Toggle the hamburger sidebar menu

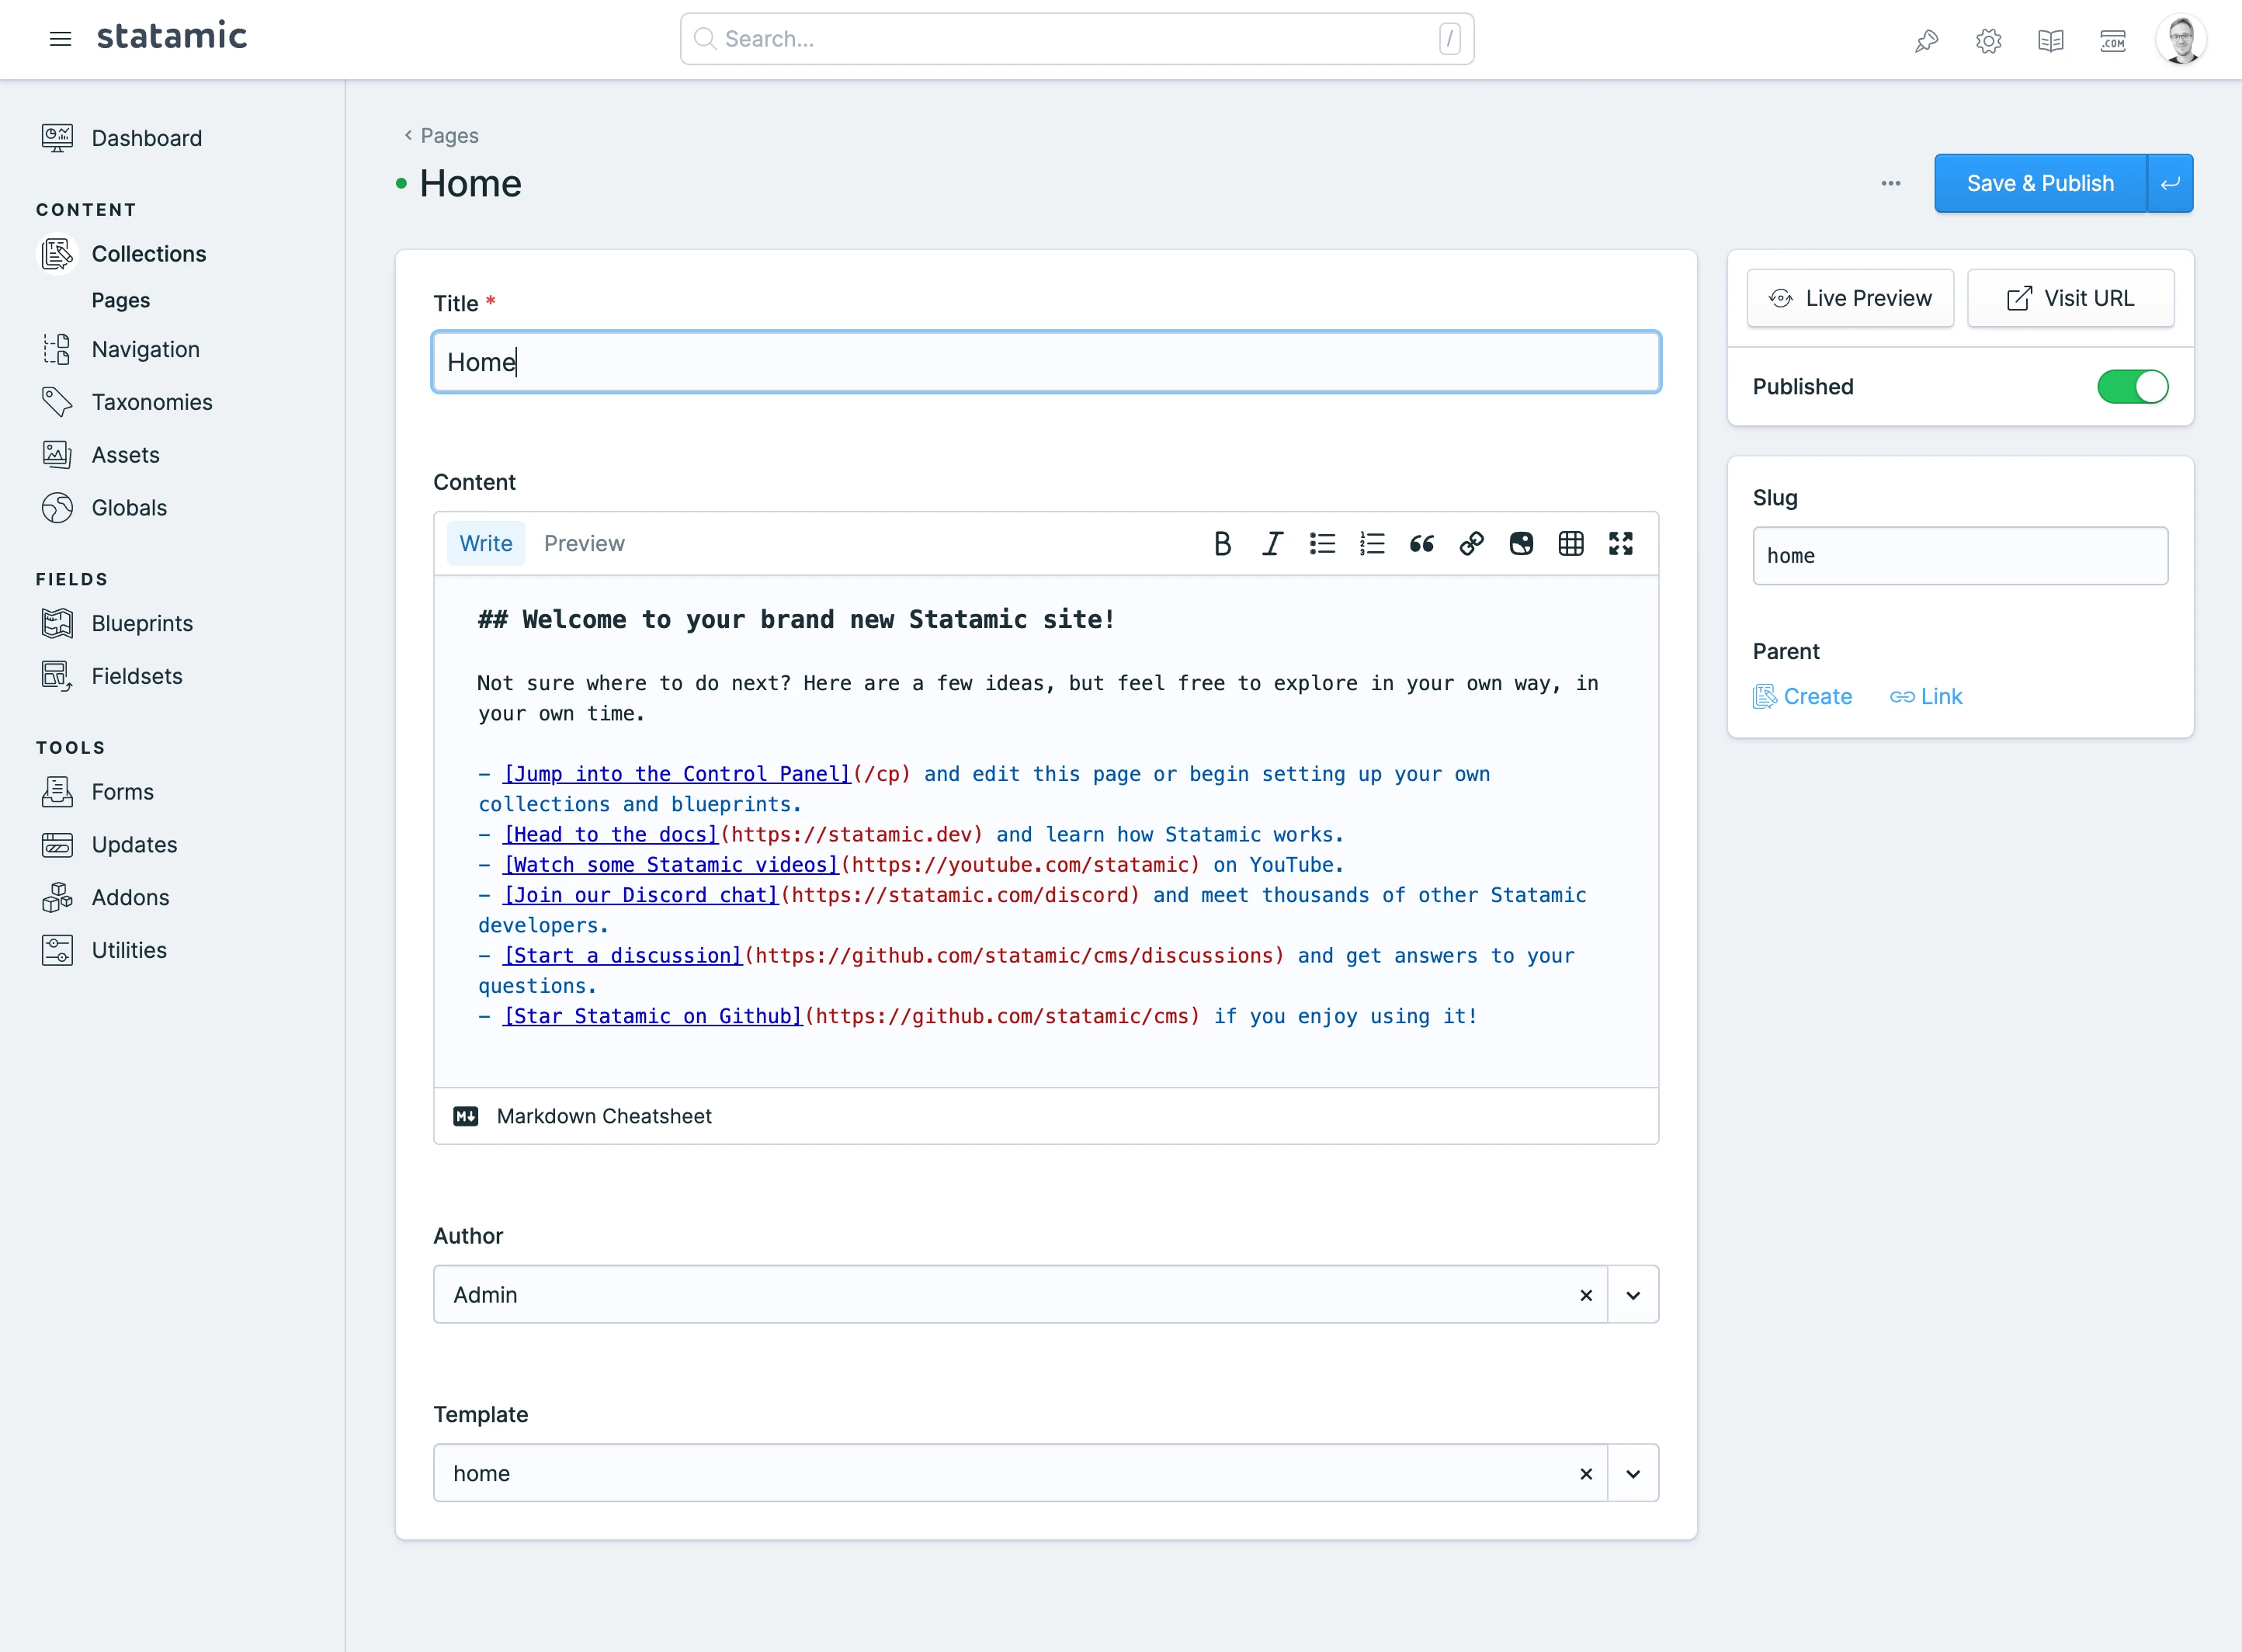(x=60, y=39)
